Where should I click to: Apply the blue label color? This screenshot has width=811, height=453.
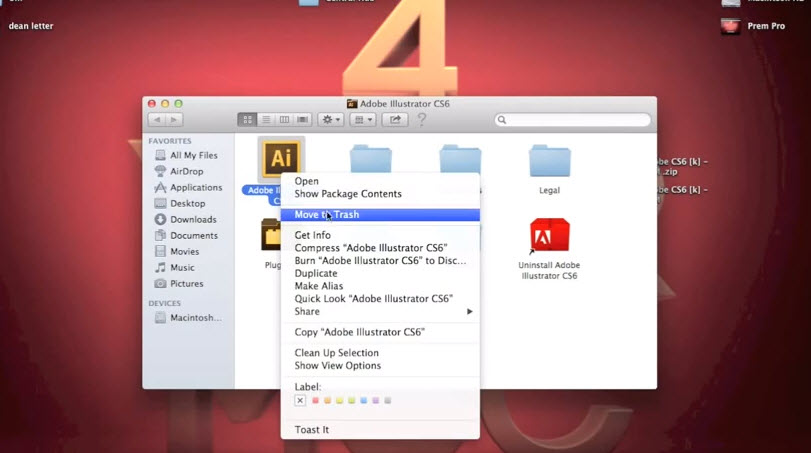pos(364,400)
